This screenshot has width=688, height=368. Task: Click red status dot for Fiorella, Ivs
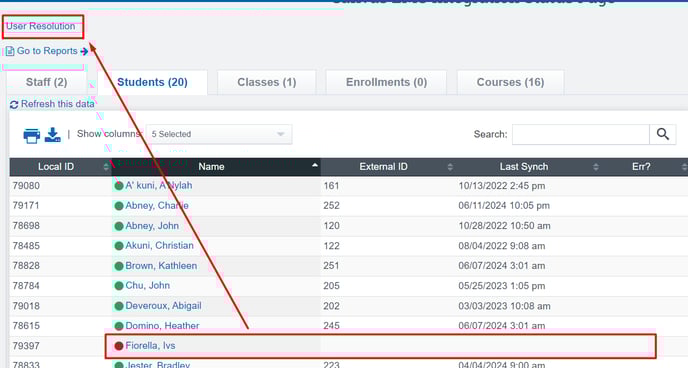pyautogui.click(x=119, y=346)
